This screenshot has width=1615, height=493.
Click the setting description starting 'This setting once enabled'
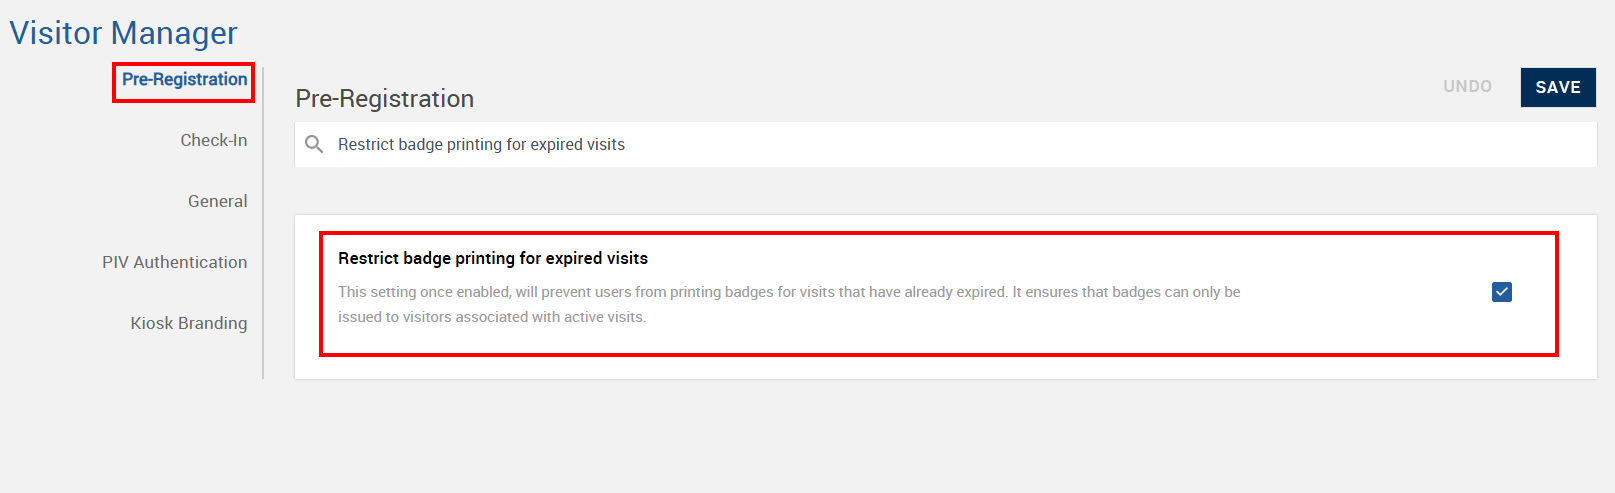[788, 292]
